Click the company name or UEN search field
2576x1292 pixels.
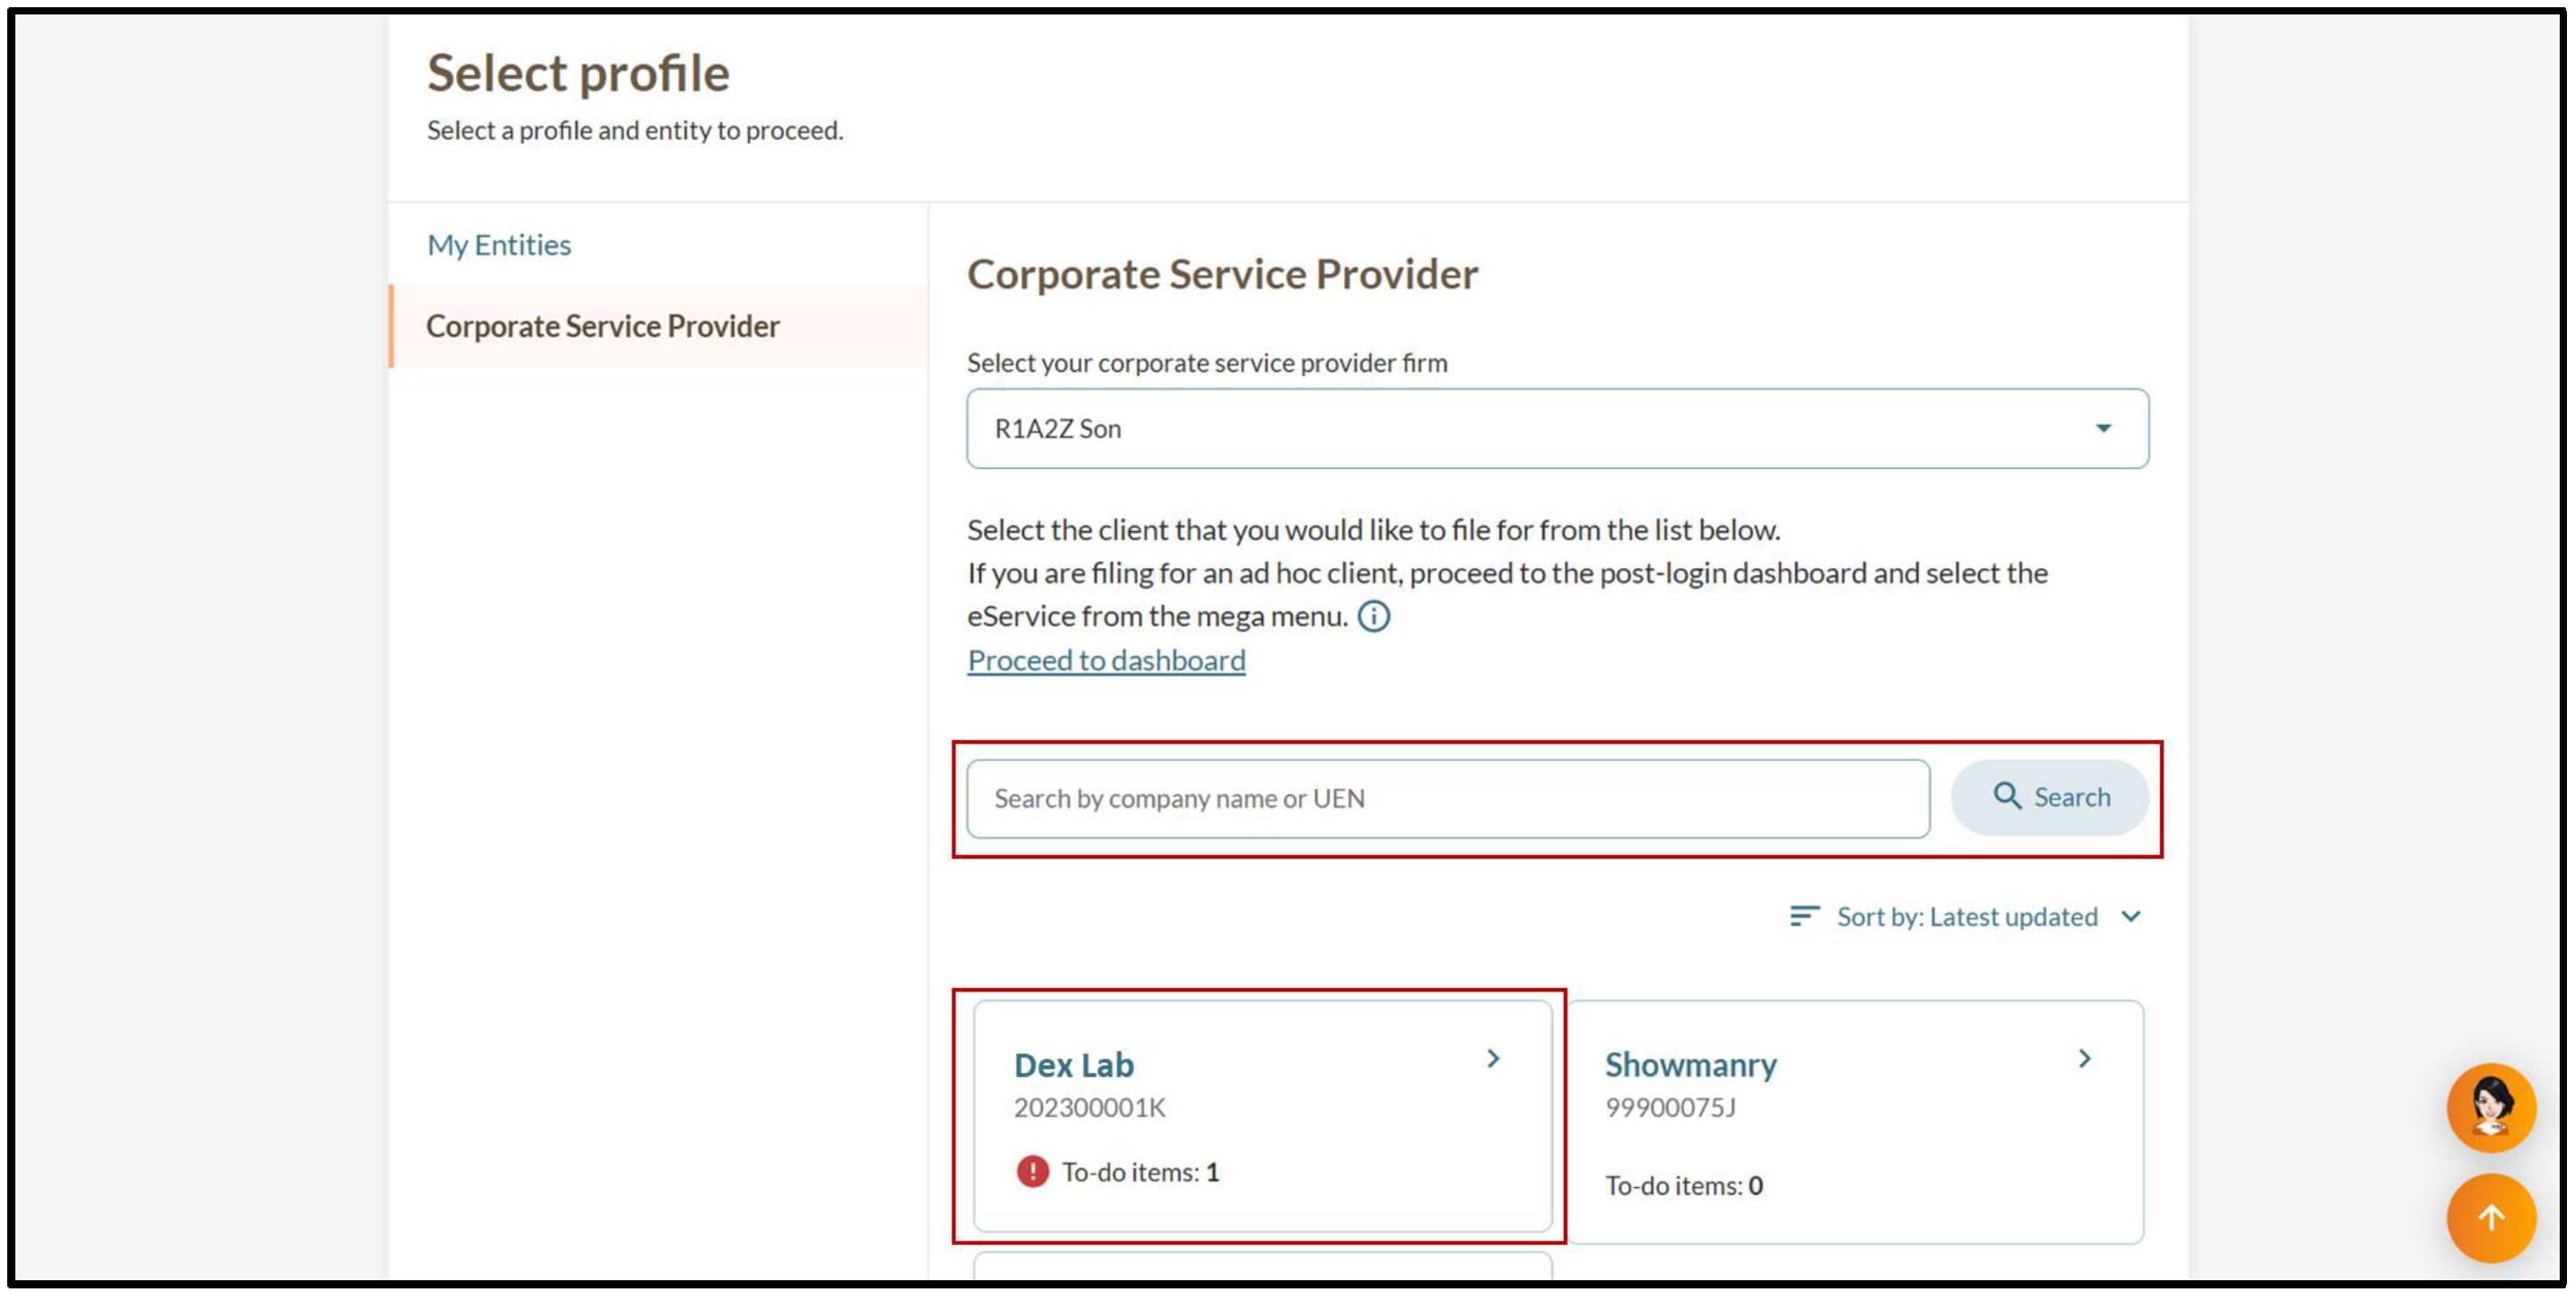[x=1447, y=798]
